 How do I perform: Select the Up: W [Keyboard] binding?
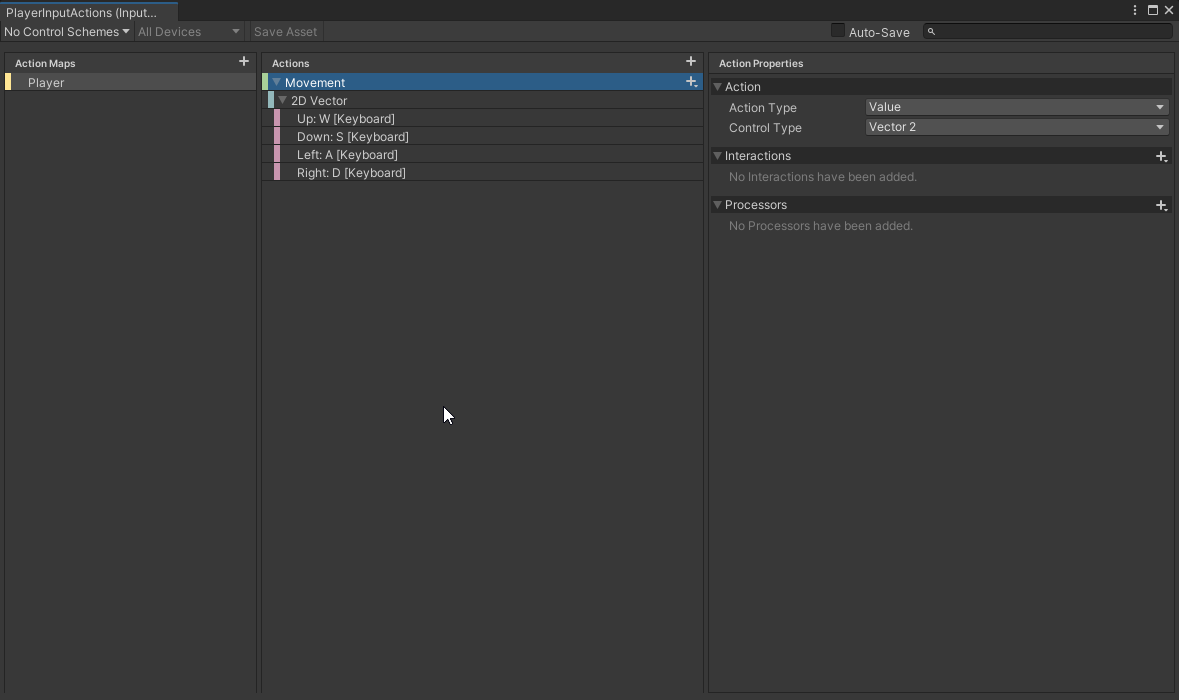point(482,118)
